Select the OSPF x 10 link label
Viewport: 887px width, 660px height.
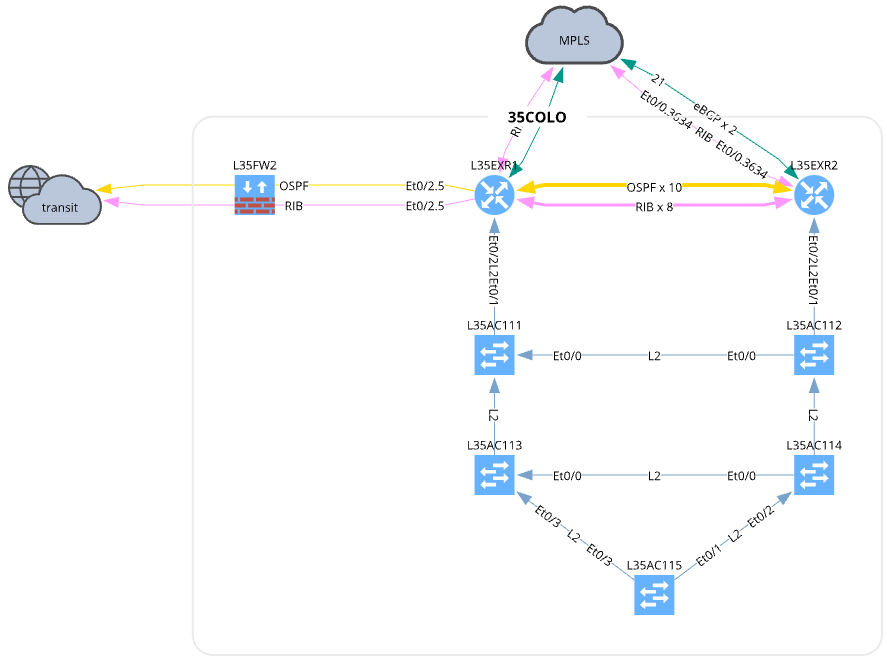tap(654, 187)
